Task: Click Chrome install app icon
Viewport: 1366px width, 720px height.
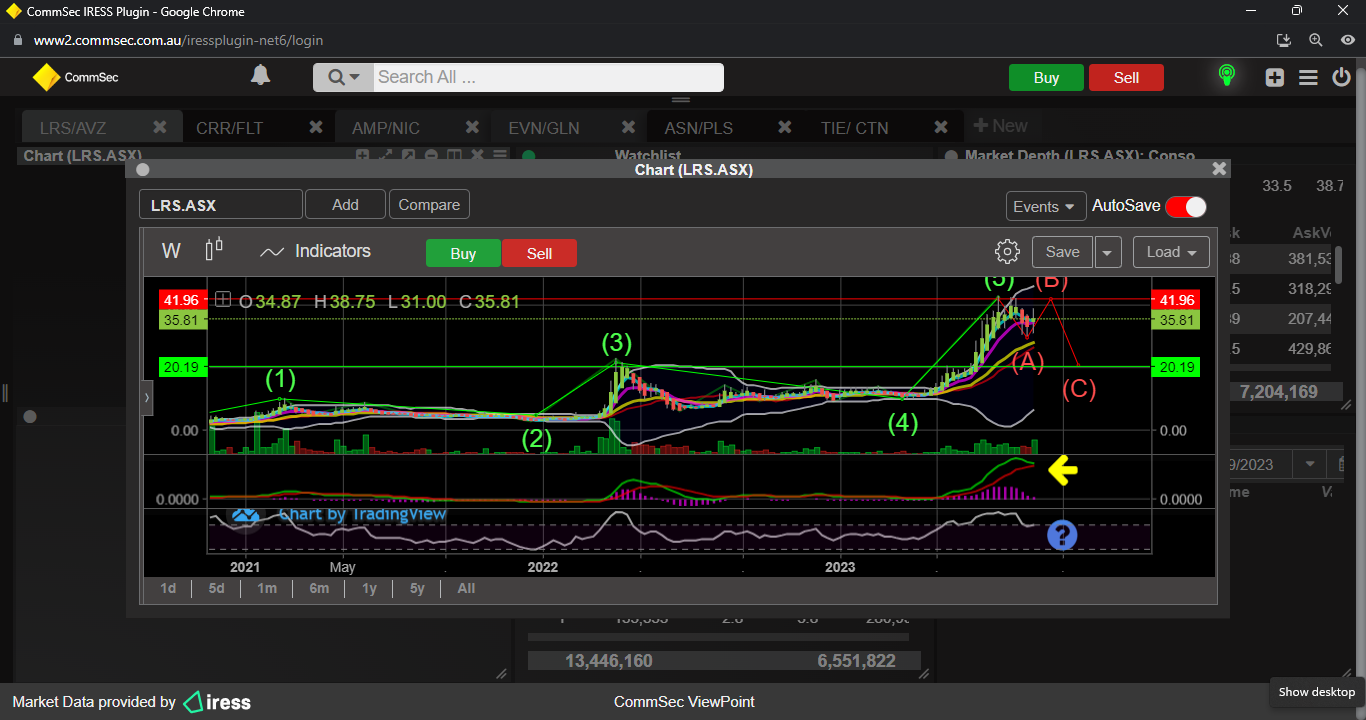Action: point(1285,40)
